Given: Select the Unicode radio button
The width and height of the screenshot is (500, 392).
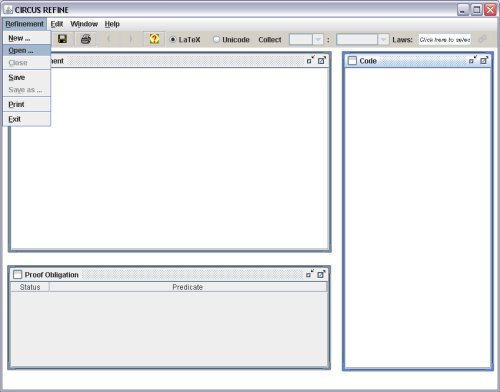Looking at the screenshot, I should tap(216, 40).
